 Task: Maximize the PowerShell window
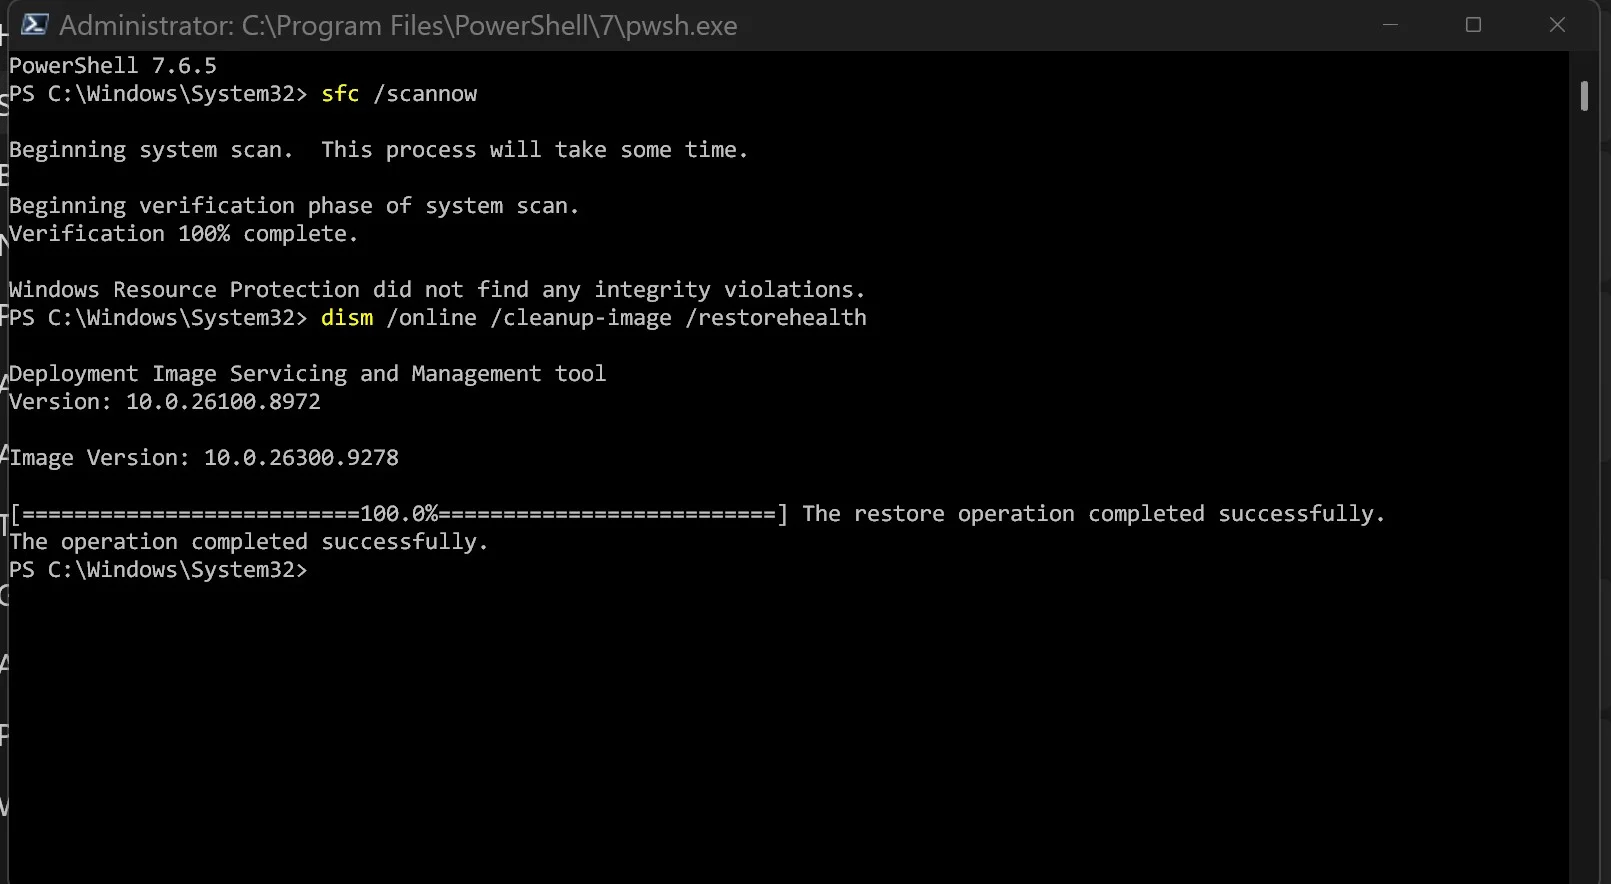pos(1473,25)
